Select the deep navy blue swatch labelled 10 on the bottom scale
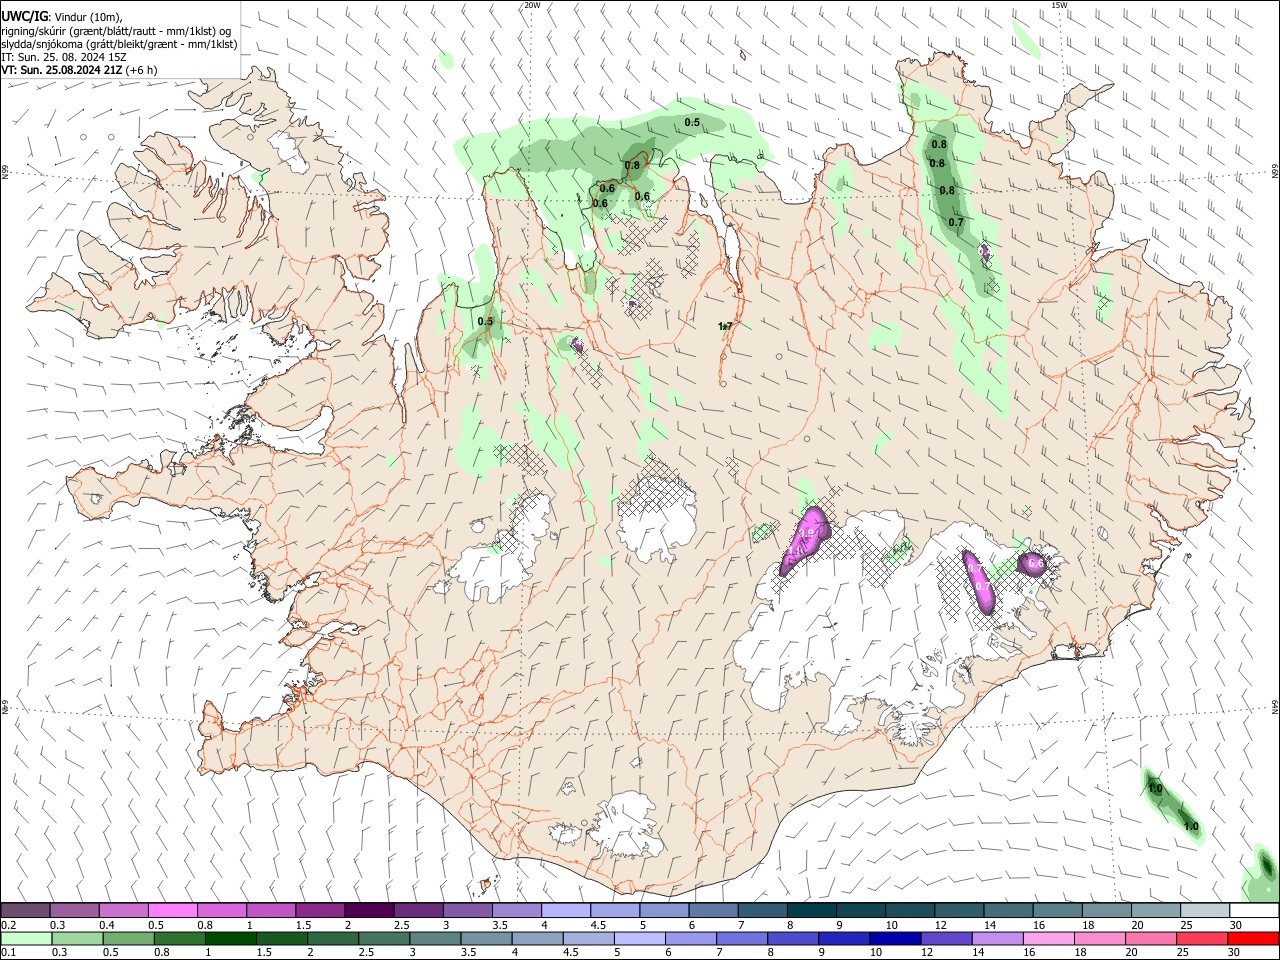 pyautogui.click(x=894, y=938)
